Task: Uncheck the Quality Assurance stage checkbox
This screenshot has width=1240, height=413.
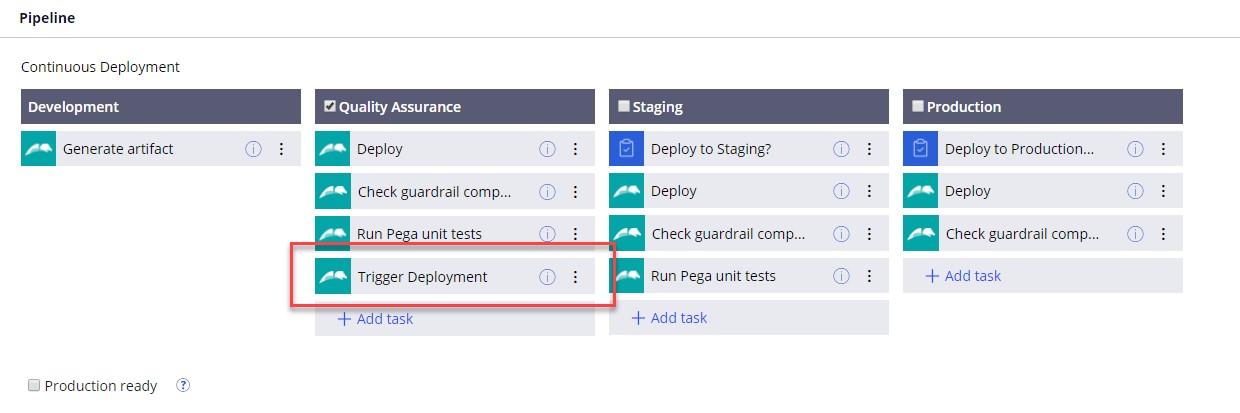Action: point(330,106)
